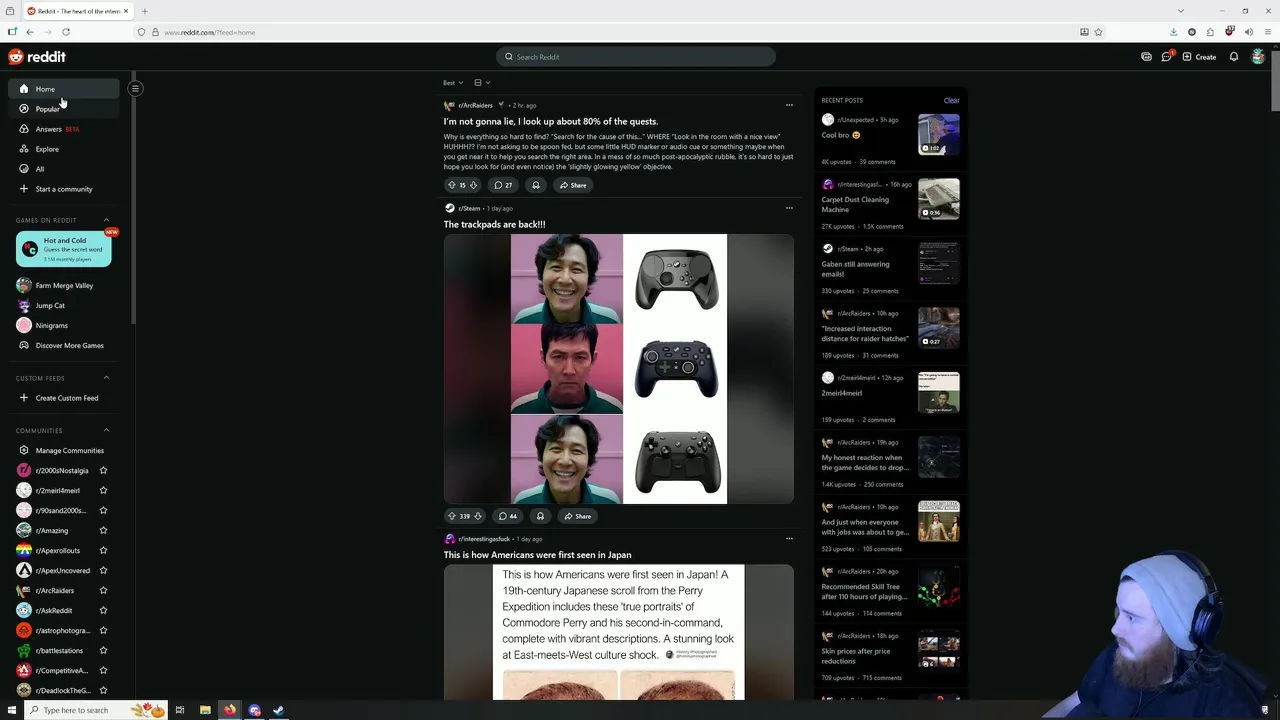Favorite r/2000sNostalgia with the star
Image resolution: width=1280 pixels, height=720 pixels.
(103, 470)
